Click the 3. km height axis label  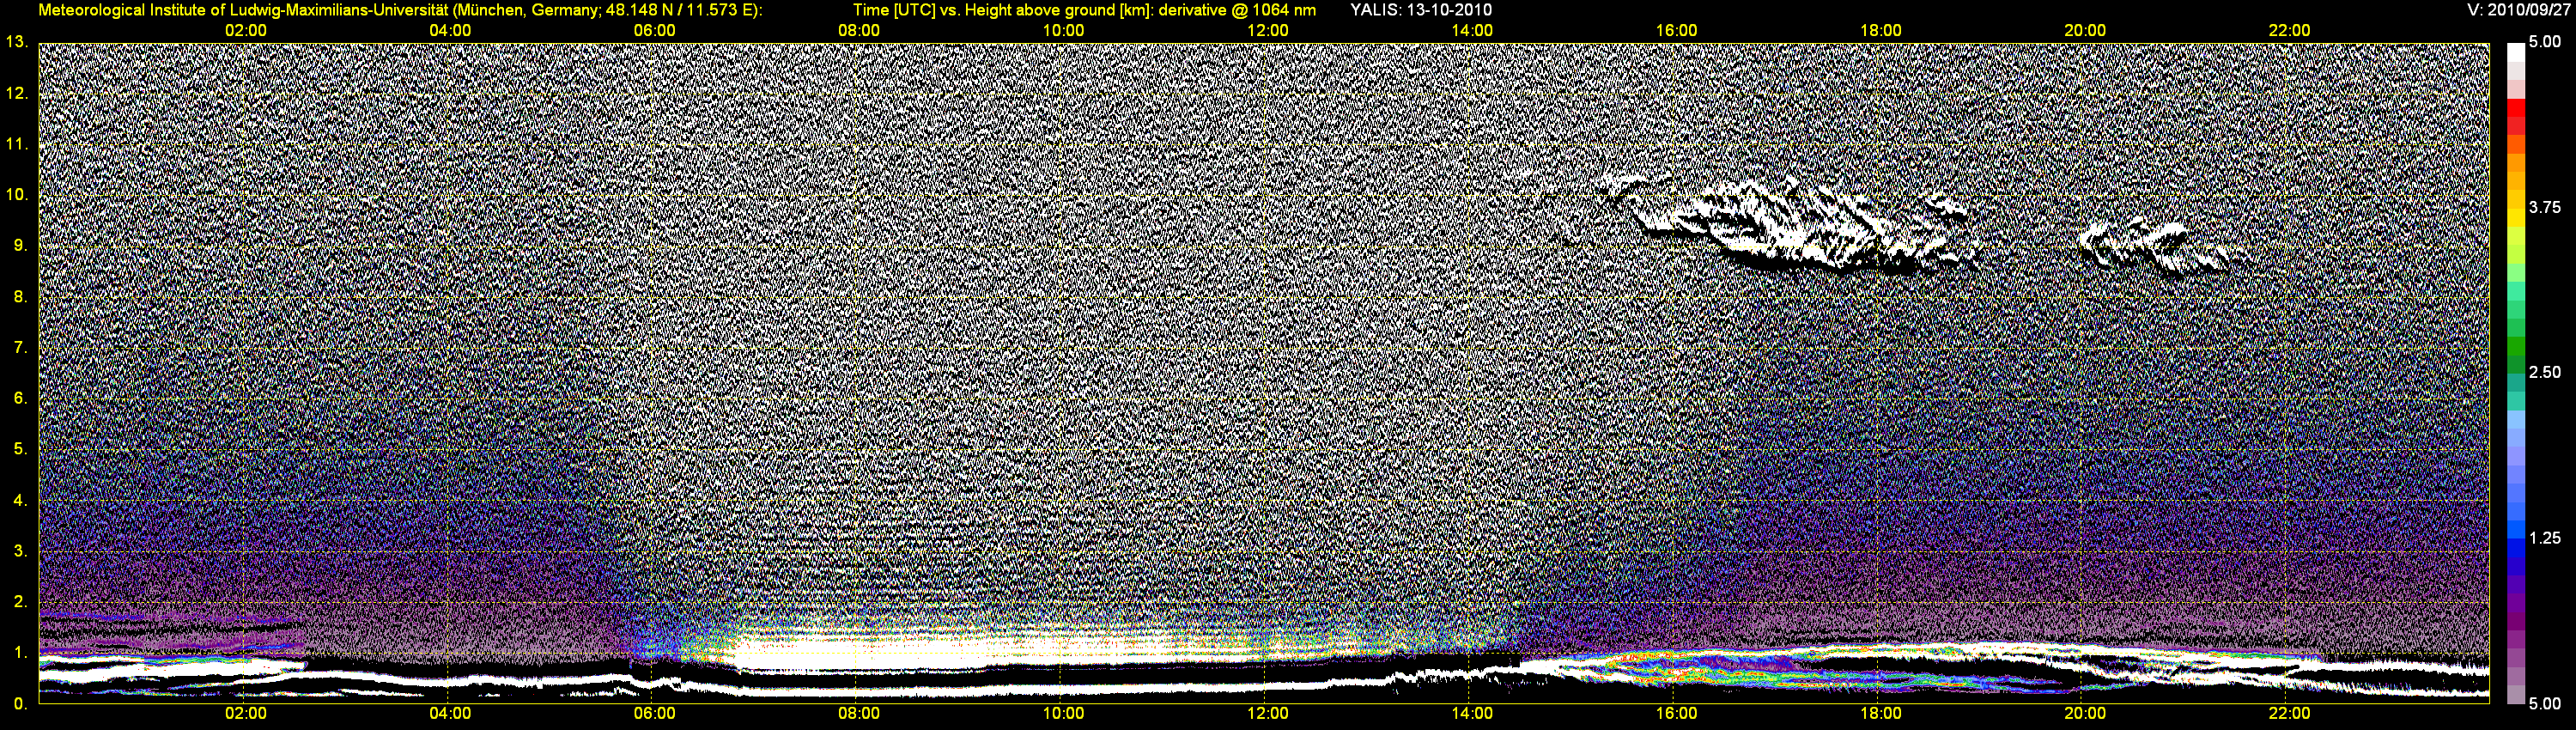pos(21,551)
